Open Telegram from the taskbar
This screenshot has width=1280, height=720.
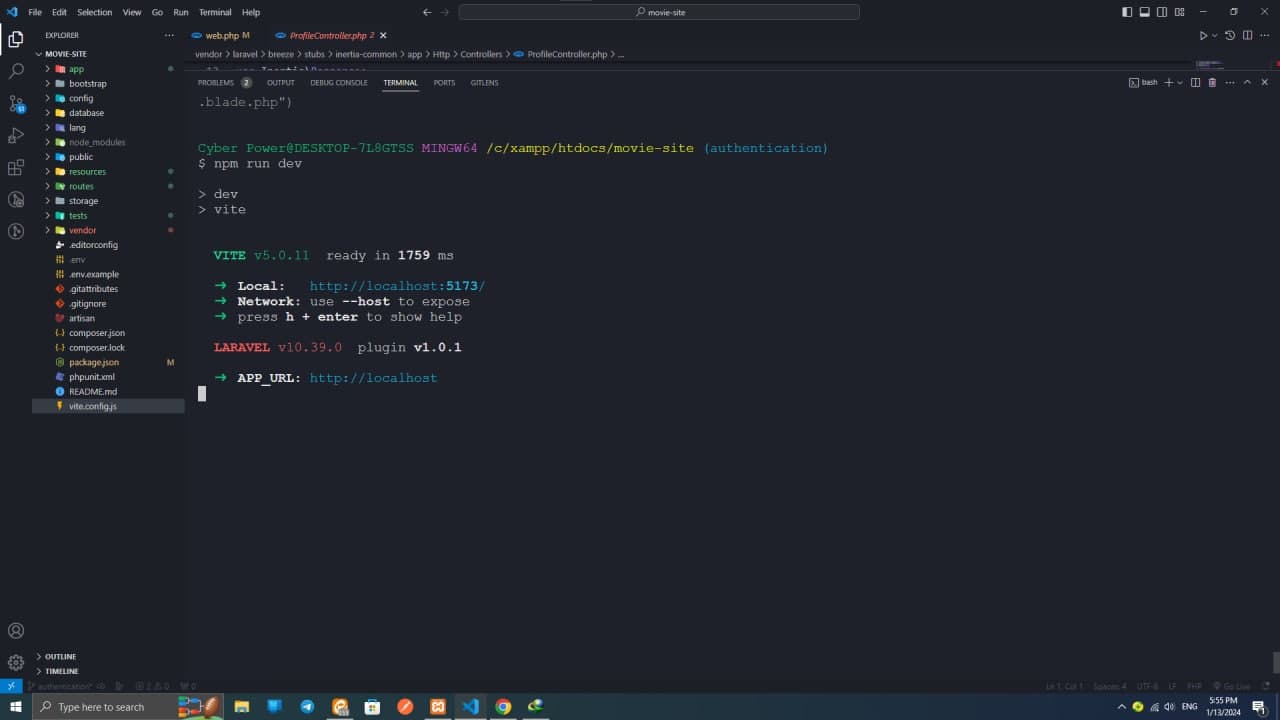pos(307,706)
